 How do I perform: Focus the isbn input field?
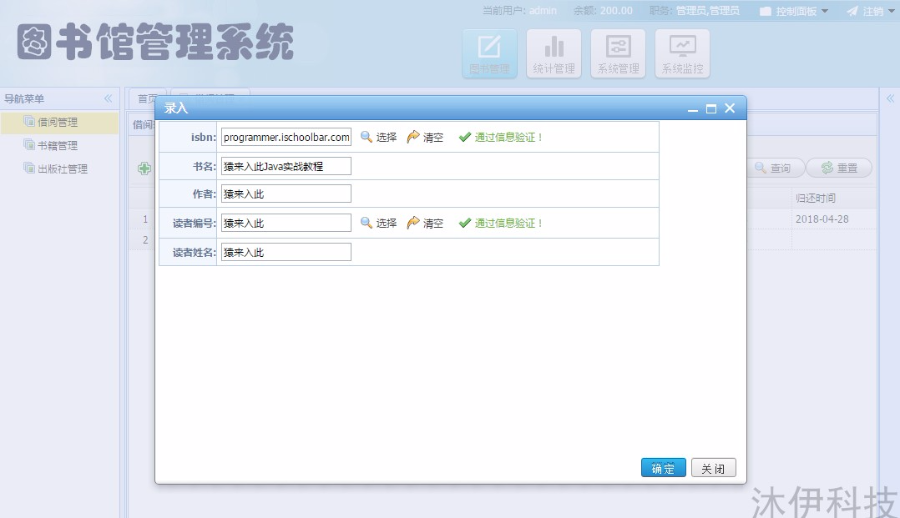pyautogui.click(x=286, y=137)
